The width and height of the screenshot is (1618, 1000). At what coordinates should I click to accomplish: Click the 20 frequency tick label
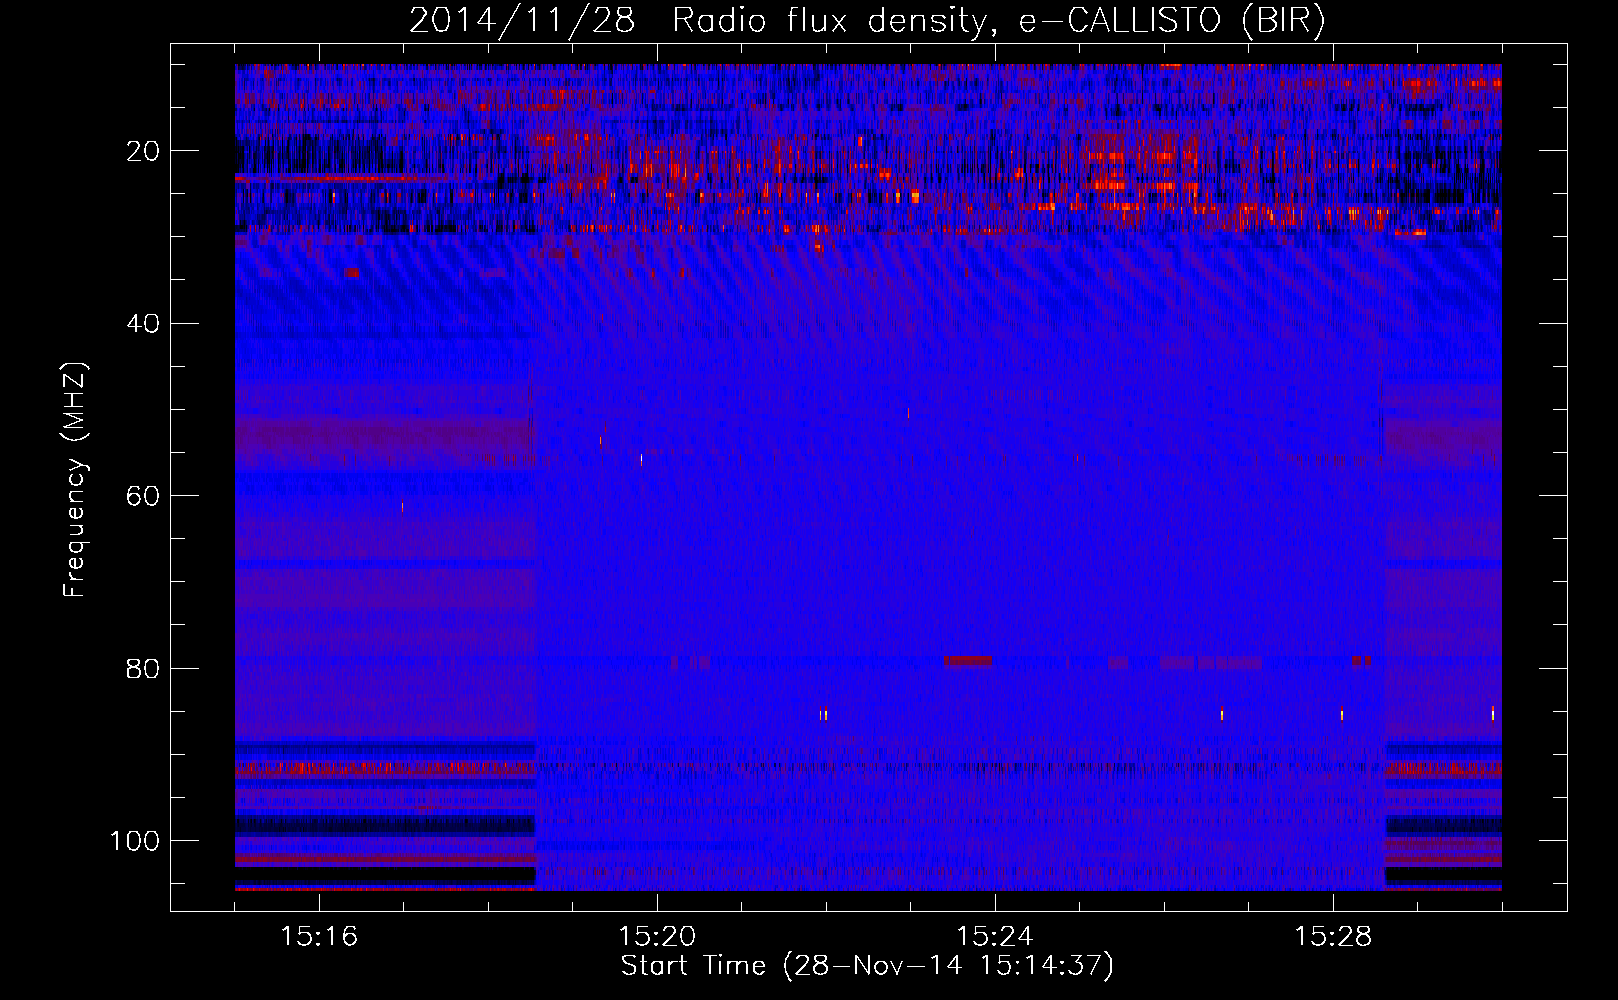pyautogui.click(x=144, y=151)
